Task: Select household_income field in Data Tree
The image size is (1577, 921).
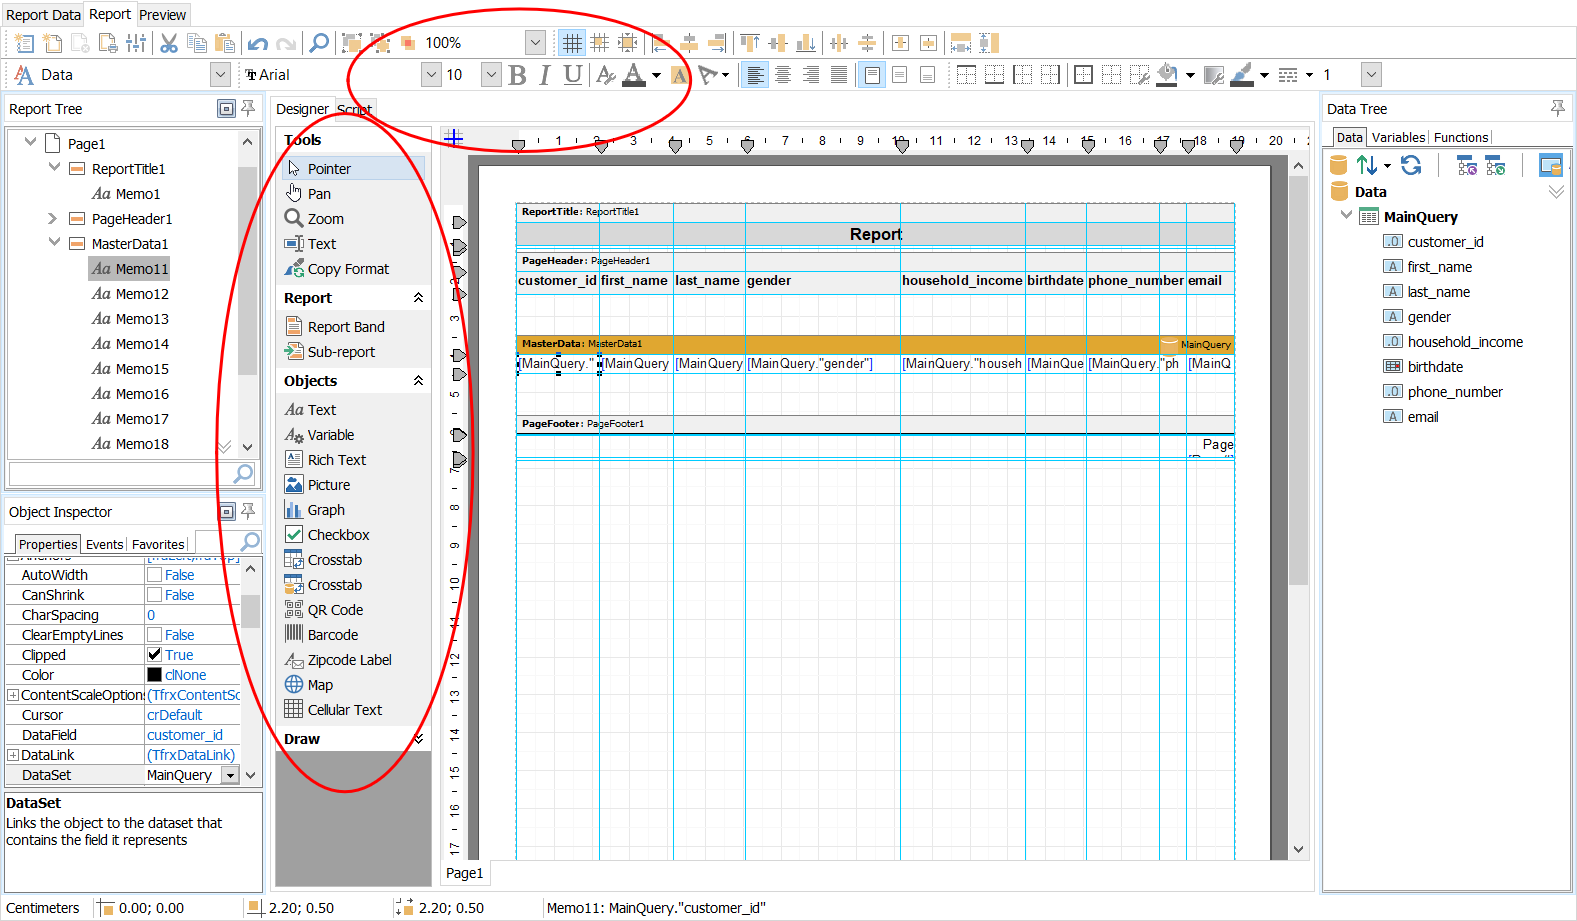Action: 1465,342
